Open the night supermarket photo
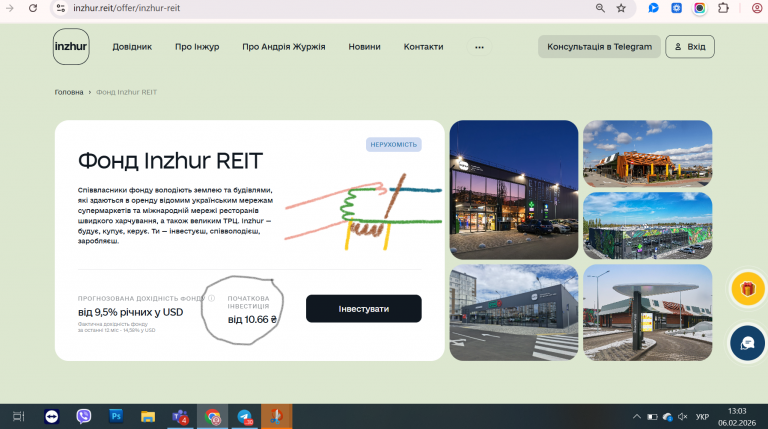768x429 pixels. (514, 190)
